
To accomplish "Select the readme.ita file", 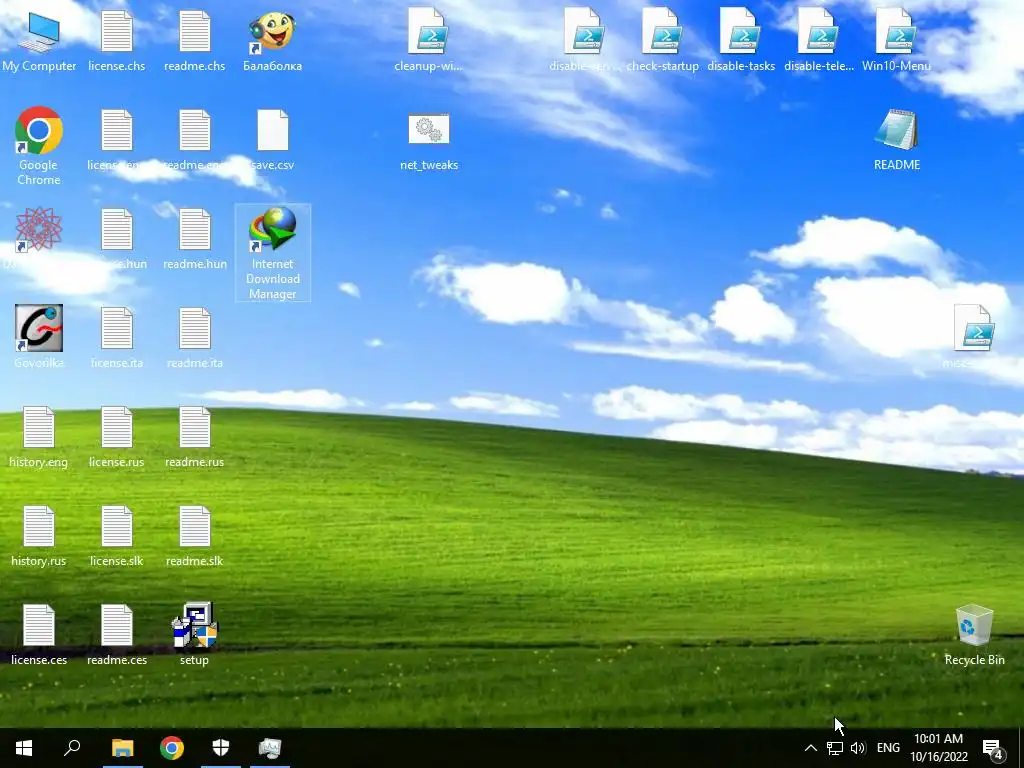I will coord(195,338).
